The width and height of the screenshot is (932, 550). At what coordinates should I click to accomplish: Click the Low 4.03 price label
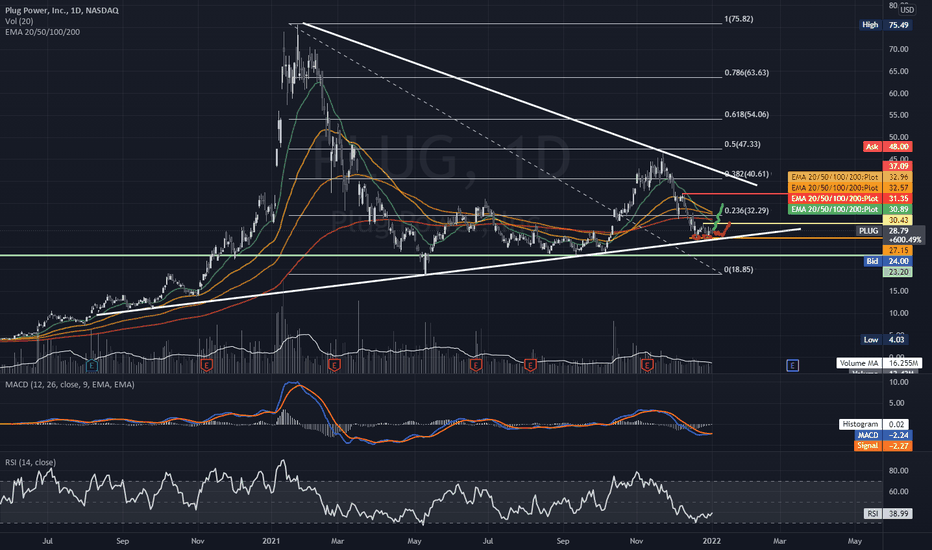coord(885,340)
